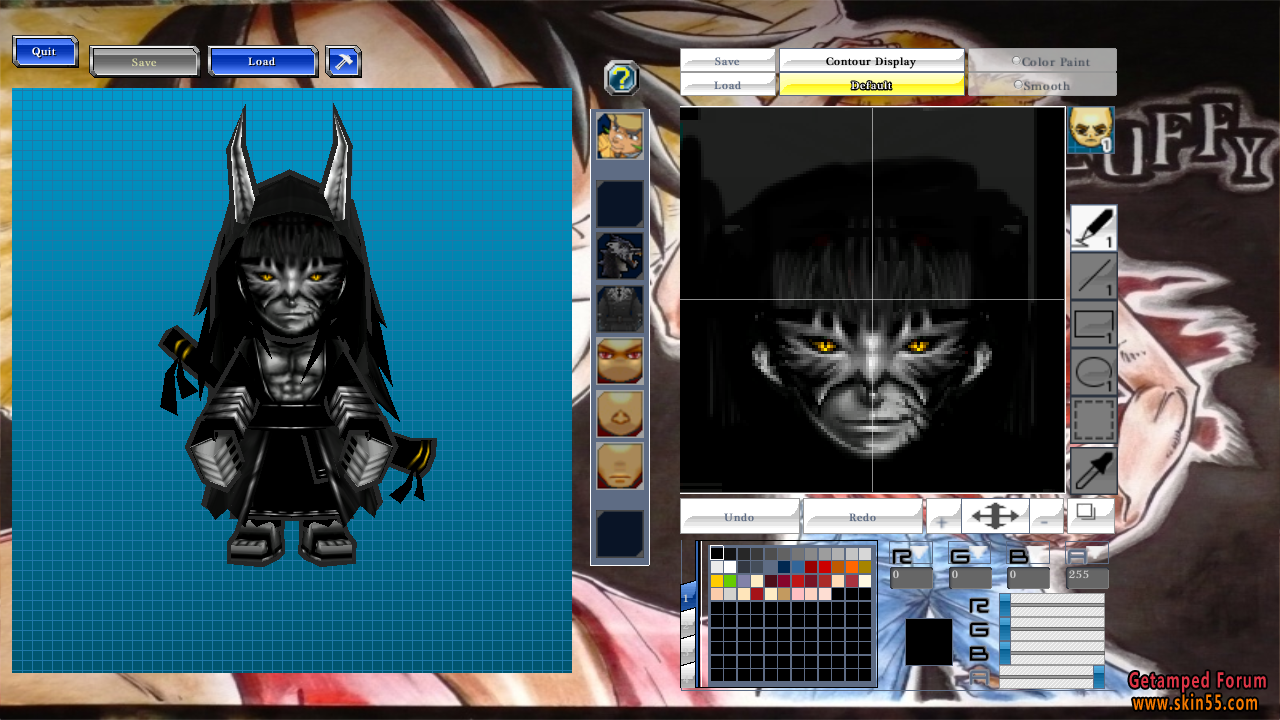Select the cartoon character thumbnail in parts list

click(620, 136)
